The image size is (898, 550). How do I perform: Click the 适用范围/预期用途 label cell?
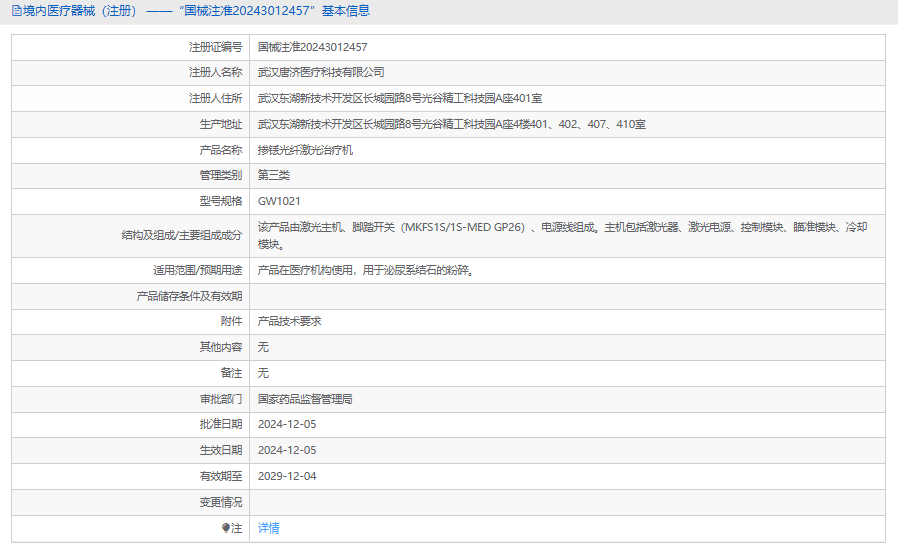coord(131,270)
